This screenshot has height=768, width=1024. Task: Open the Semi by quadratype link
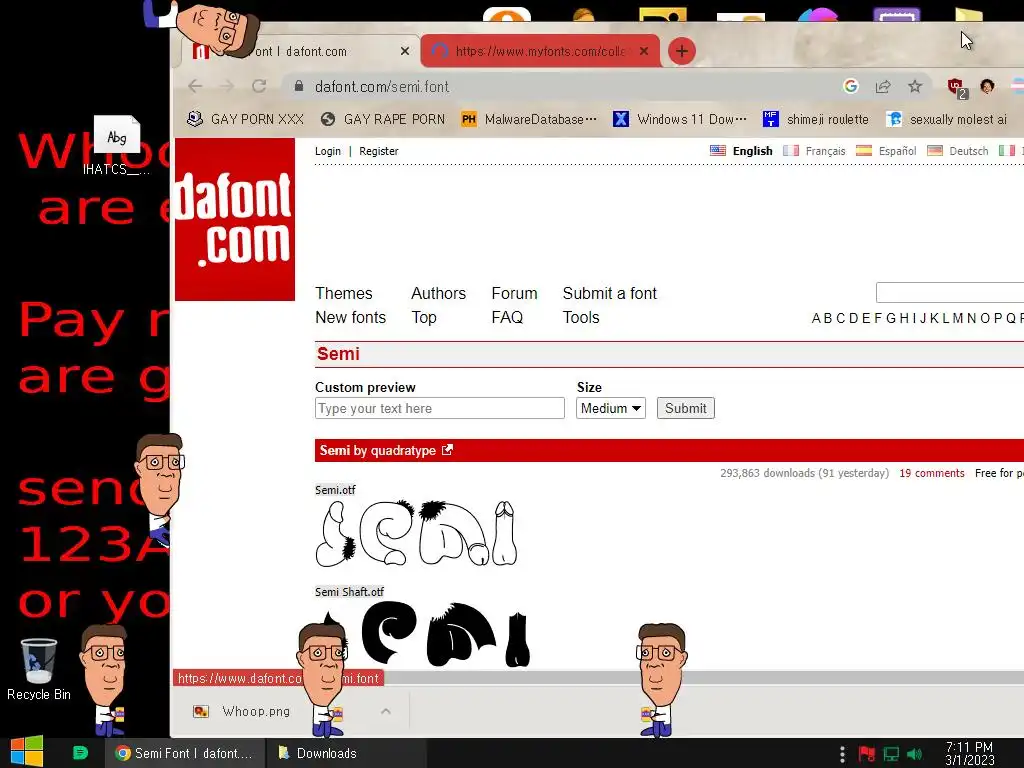coord(377,451)
